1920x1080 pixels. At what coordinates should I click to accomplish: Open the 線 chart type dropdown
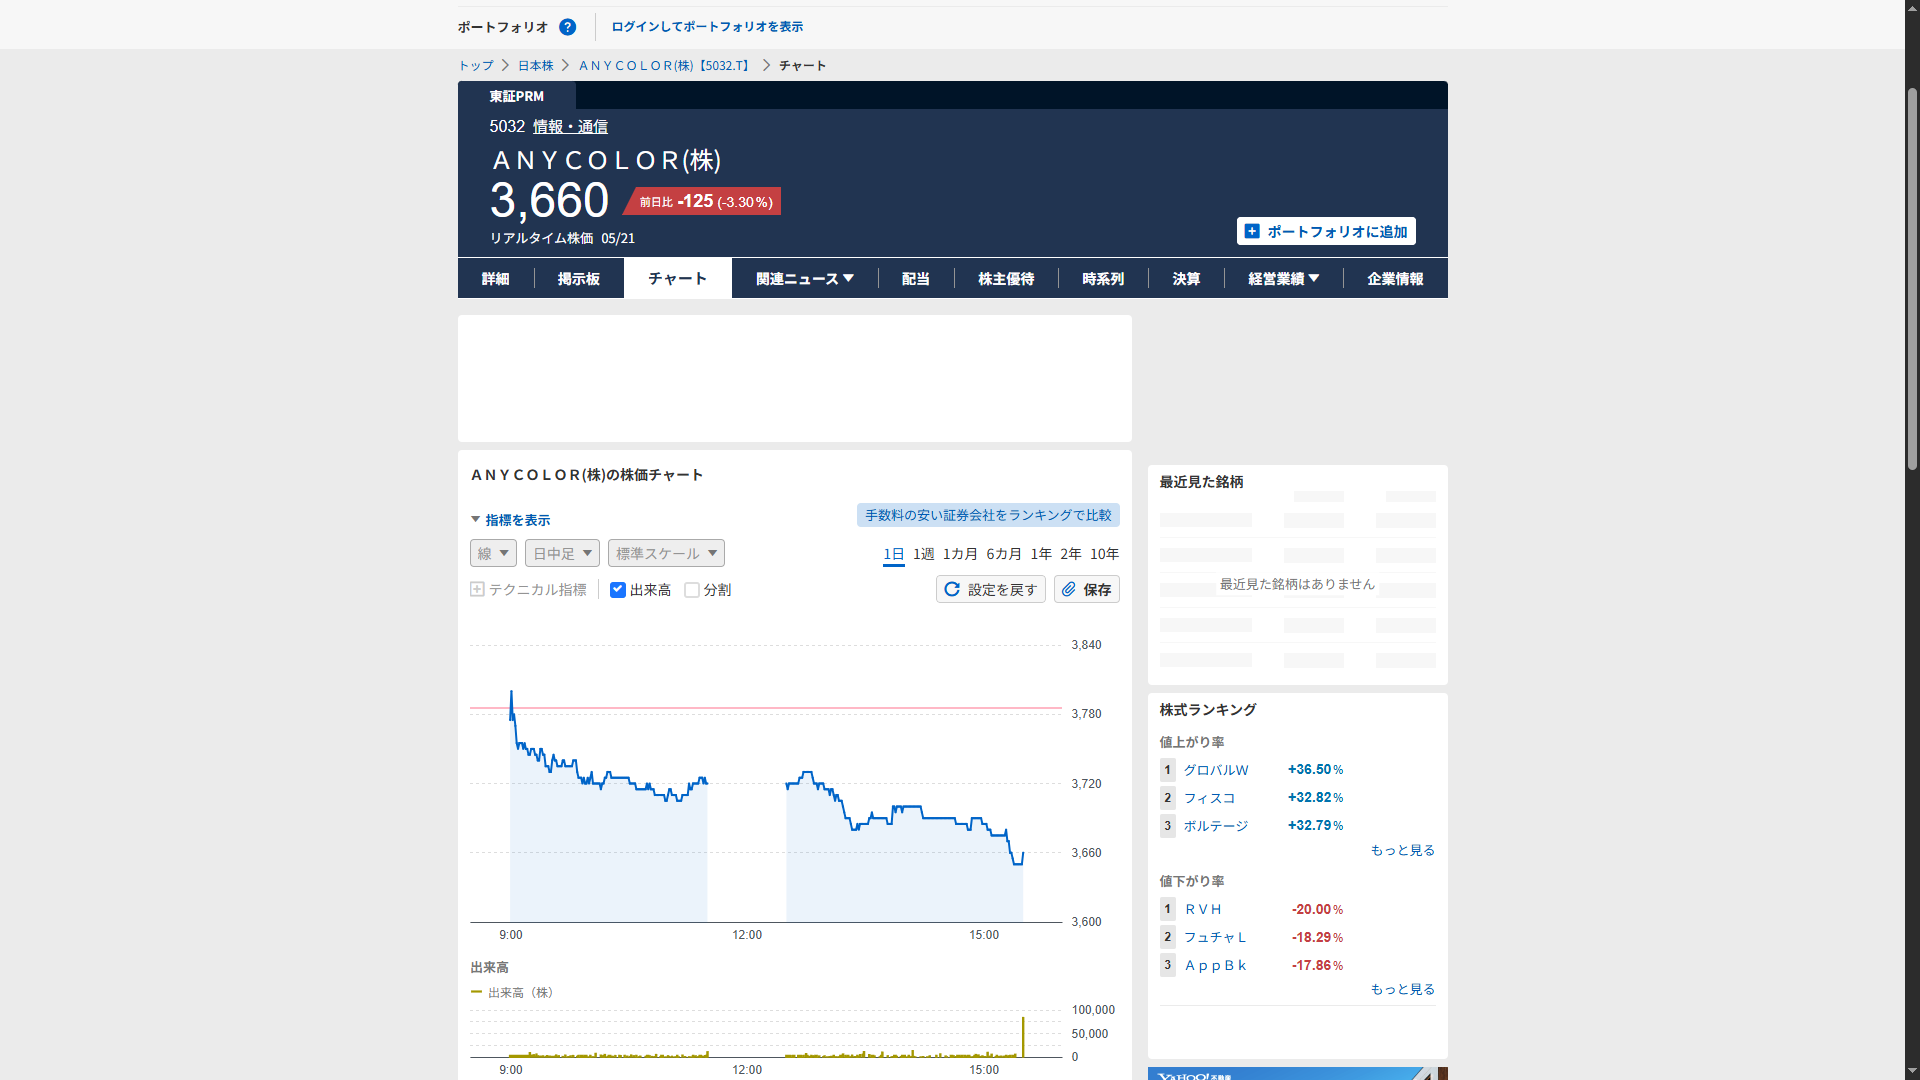(x=493, y=553)
